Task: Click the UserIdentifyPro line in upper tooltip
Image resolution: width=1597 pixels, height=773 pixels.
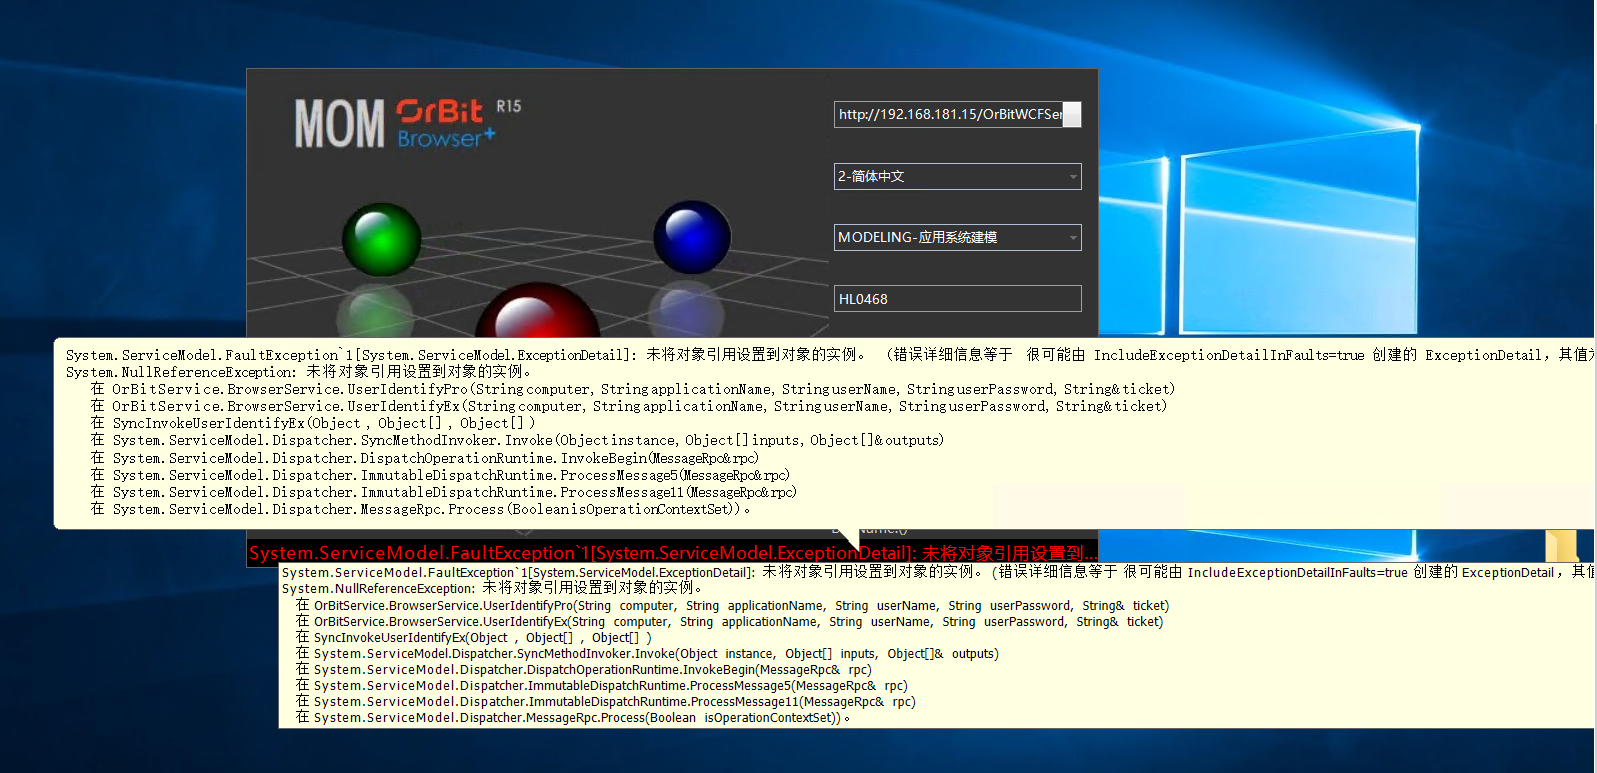Action: 640,389
